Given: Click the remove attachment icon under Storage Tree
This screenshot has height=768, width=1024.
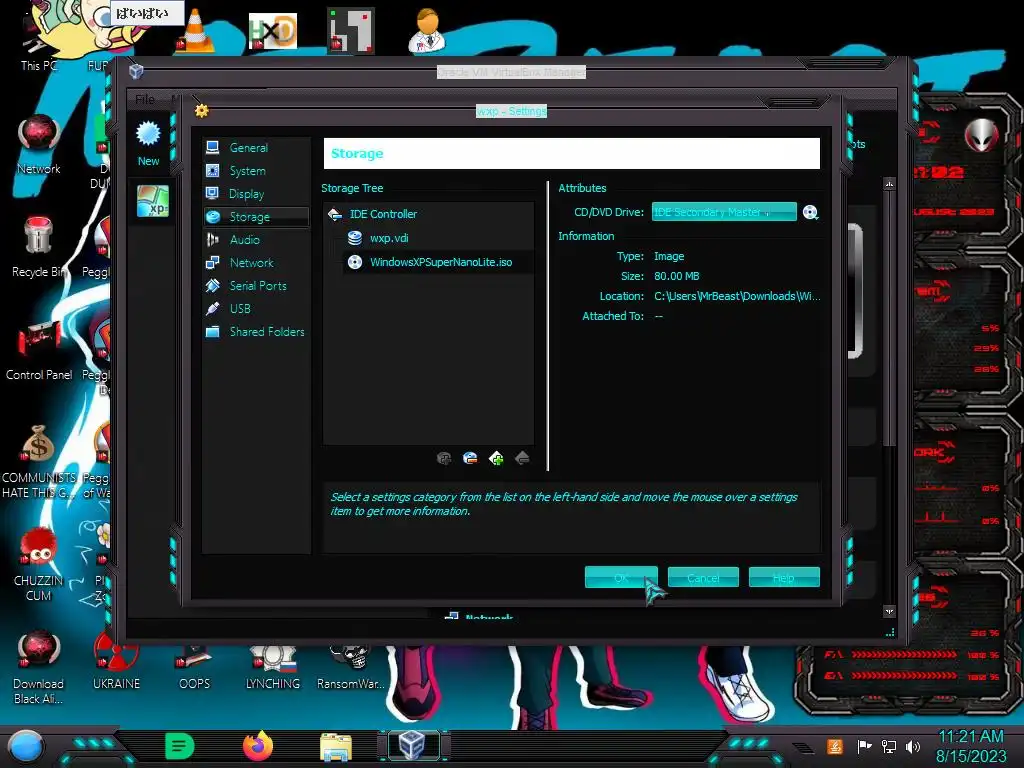Looking at the screenshot, I should point(470,458).
